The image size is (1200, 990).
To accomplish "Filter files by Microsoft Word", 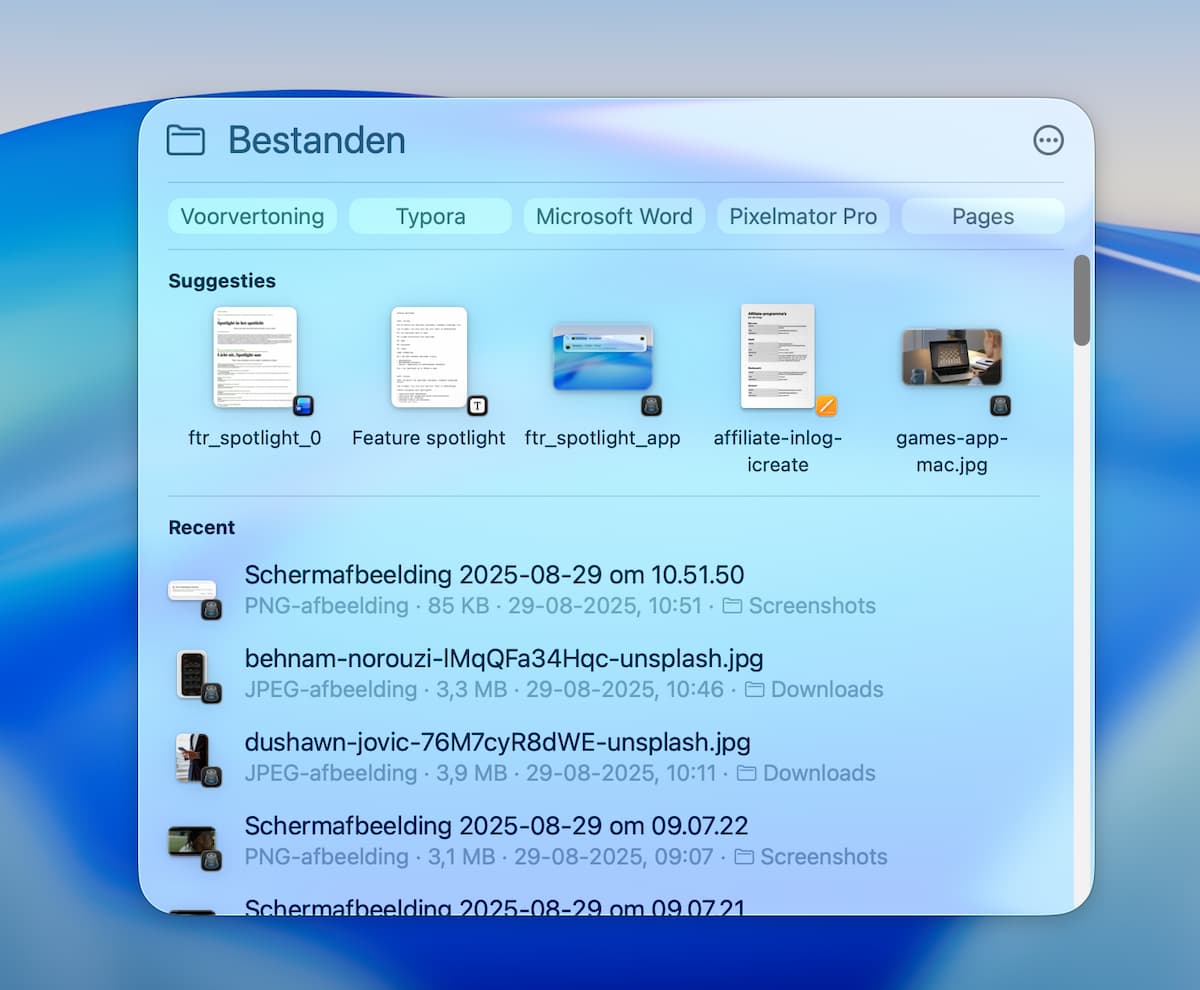I will click(614, 216).
